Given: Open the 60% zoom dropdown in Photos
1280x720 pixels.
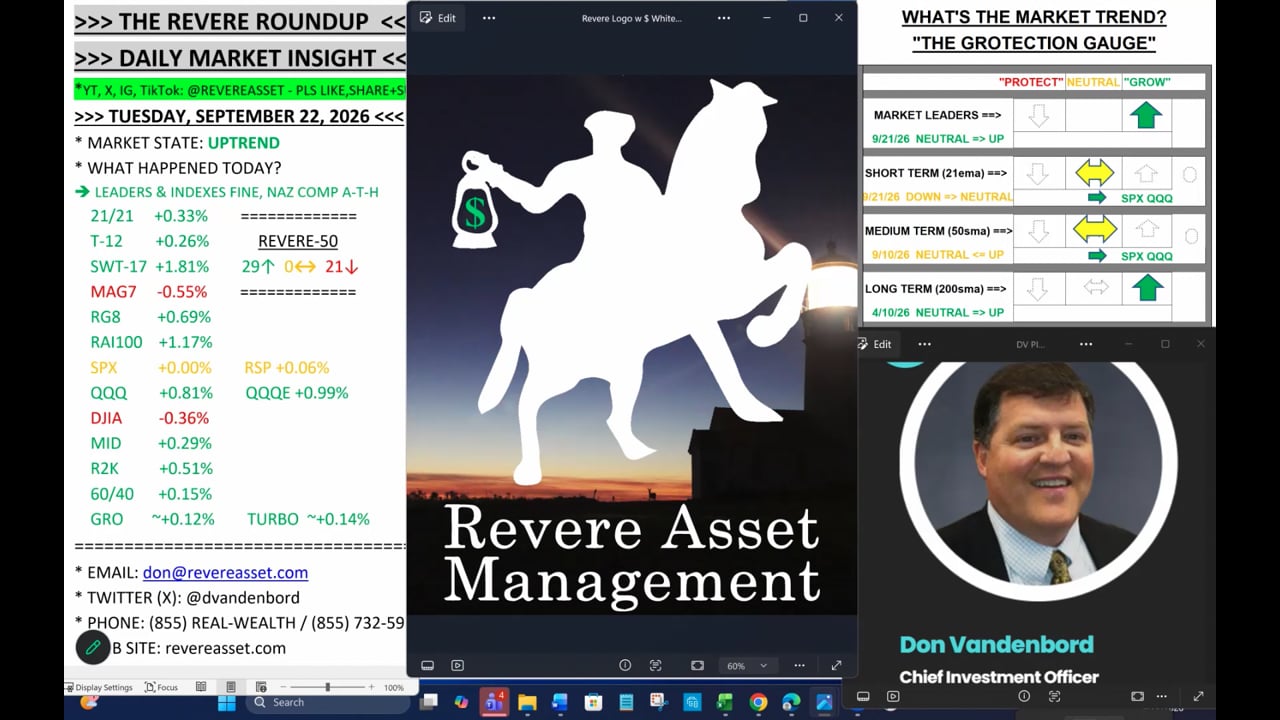Looking at the screenshot, I should [x=747, y=665].
